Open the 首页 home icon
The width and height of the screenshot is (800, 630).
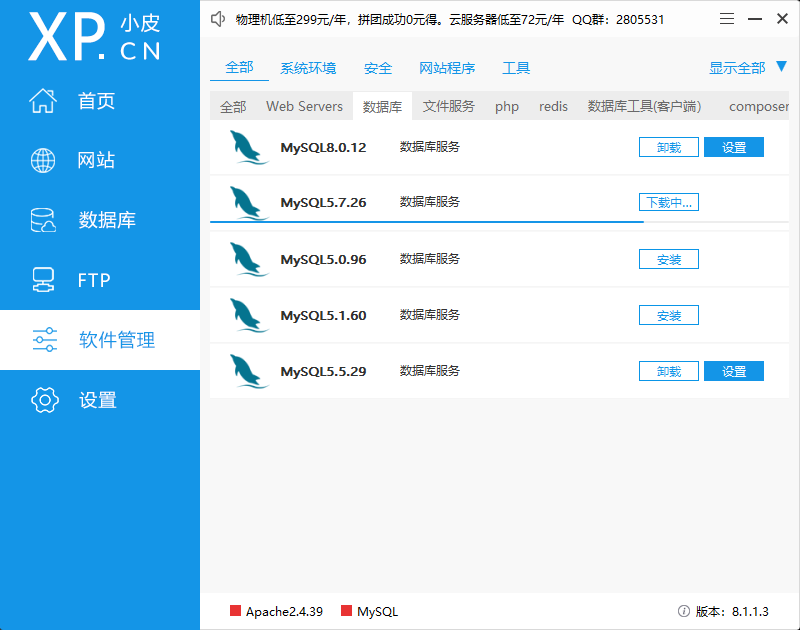point(43,100)
